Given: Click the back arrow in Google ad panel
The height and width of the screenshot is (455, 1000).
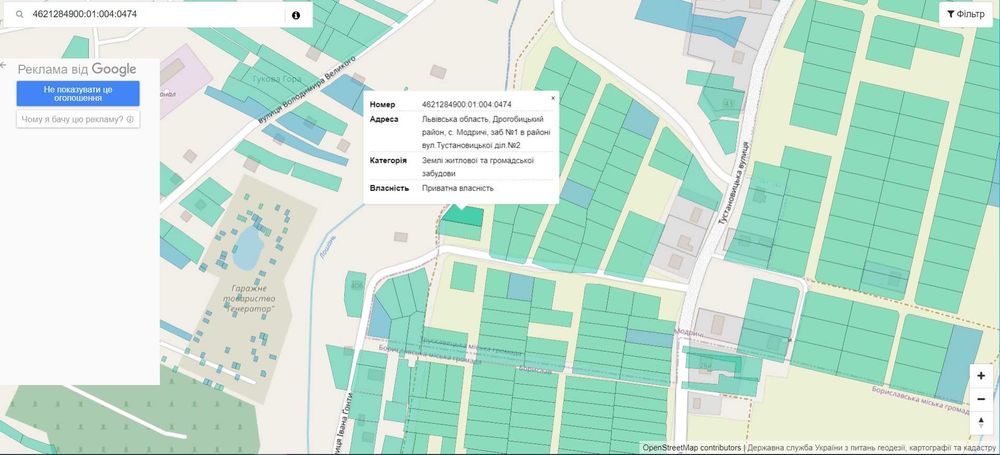Looking at the screenshot, I should 3,65.
